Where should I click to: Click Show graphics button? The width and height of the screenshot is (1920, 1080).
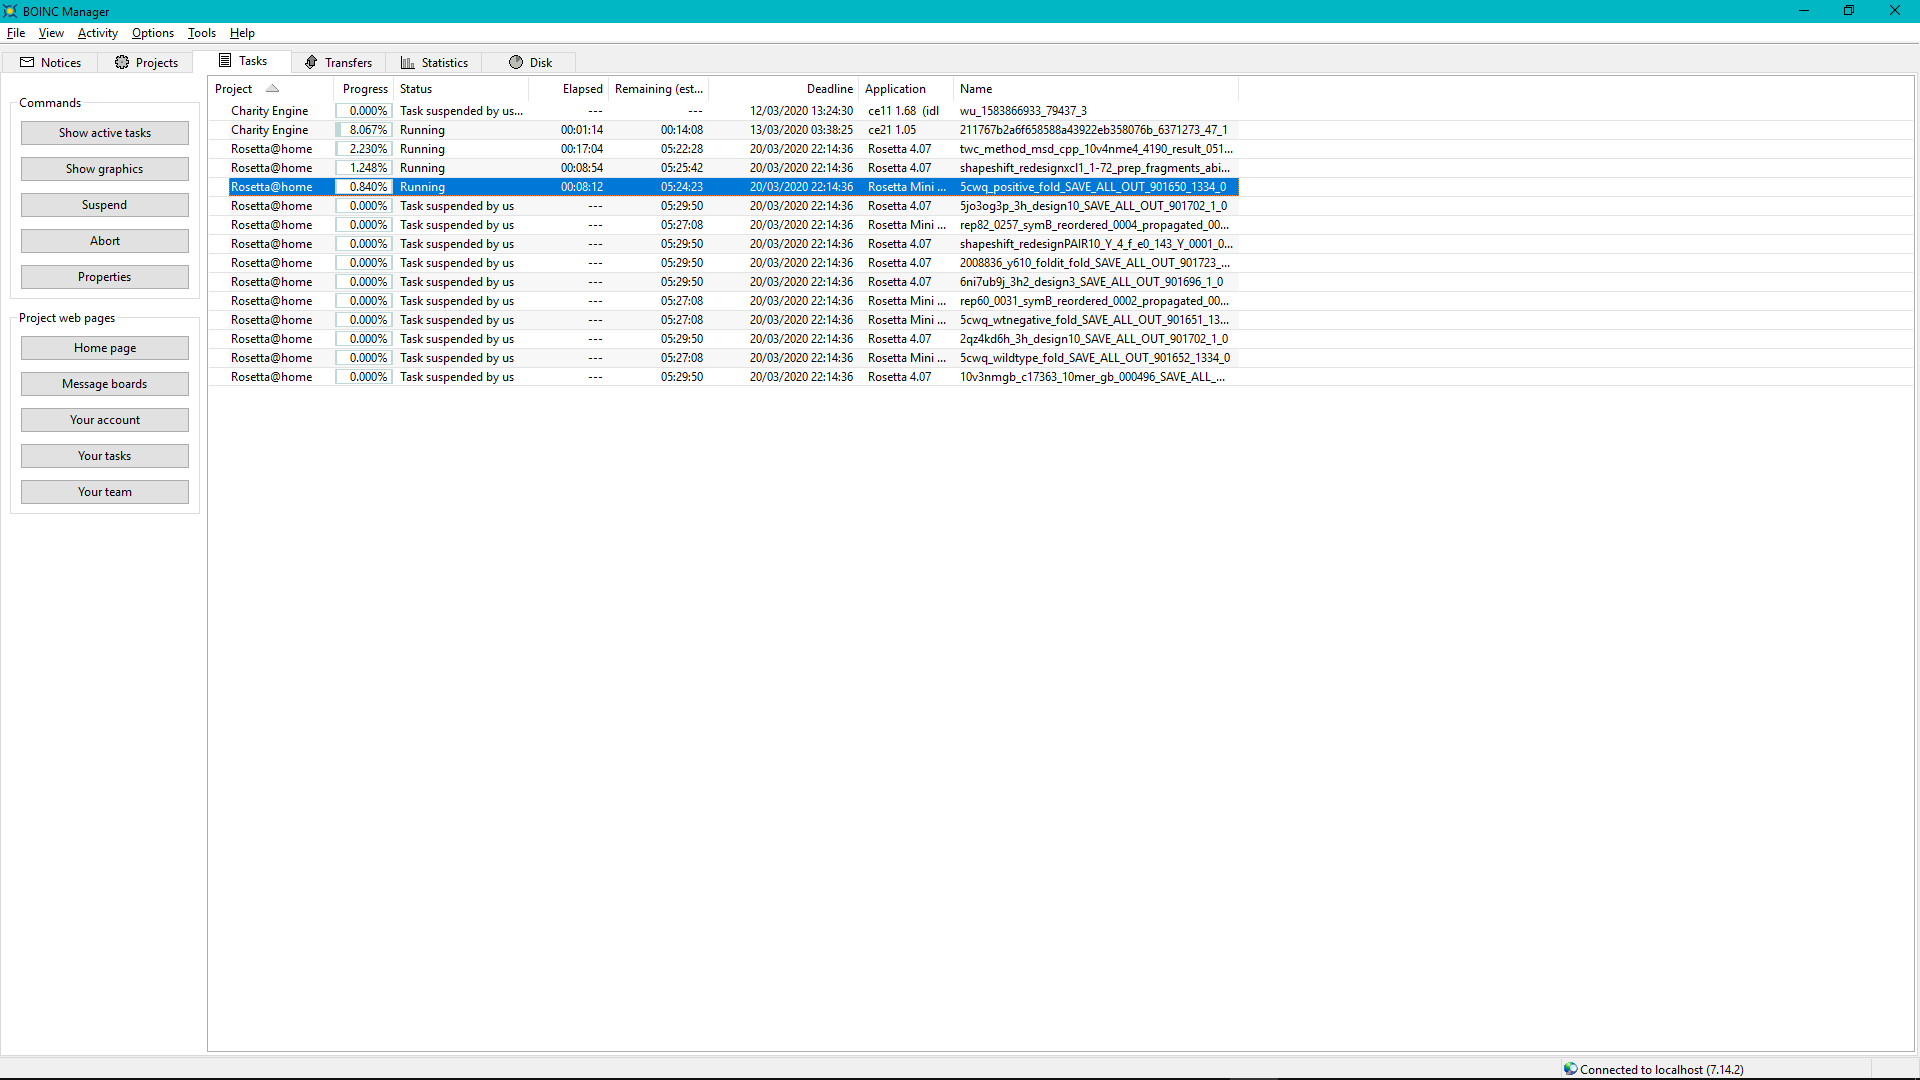[x=105, y=169]
